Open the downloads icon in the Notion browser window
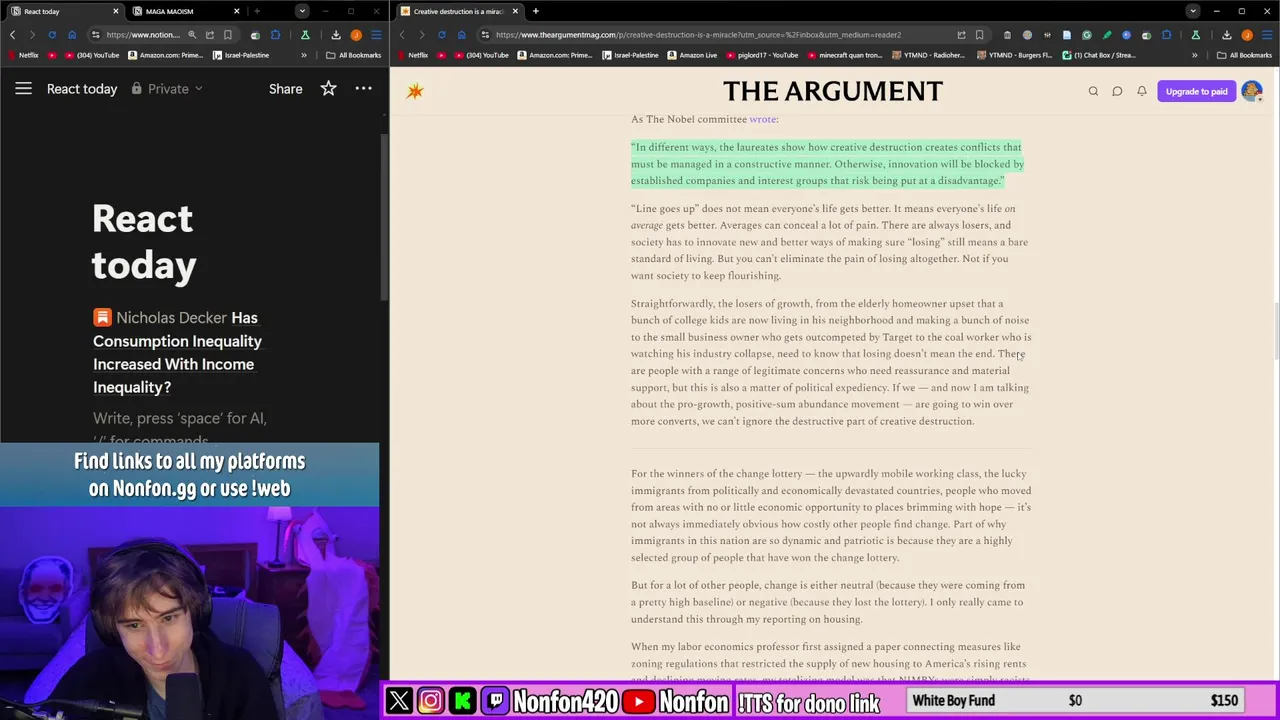The width and height of the screenshot is (1280, 720). pyautogui.click(x=335, y=35)
